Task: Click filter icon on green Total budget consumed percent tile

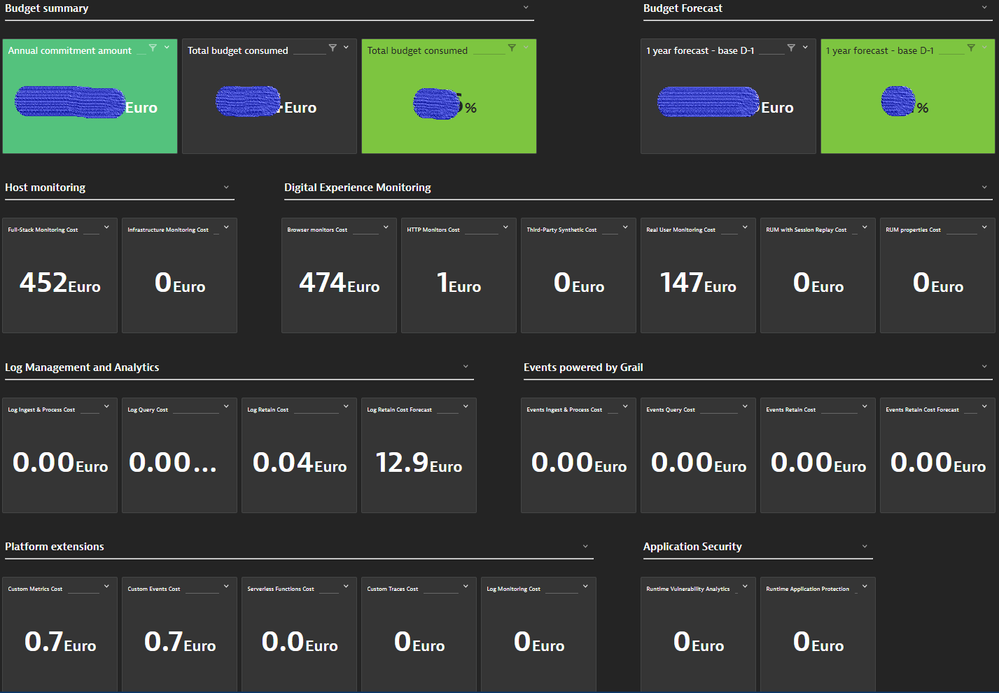Action: (512, 48)
